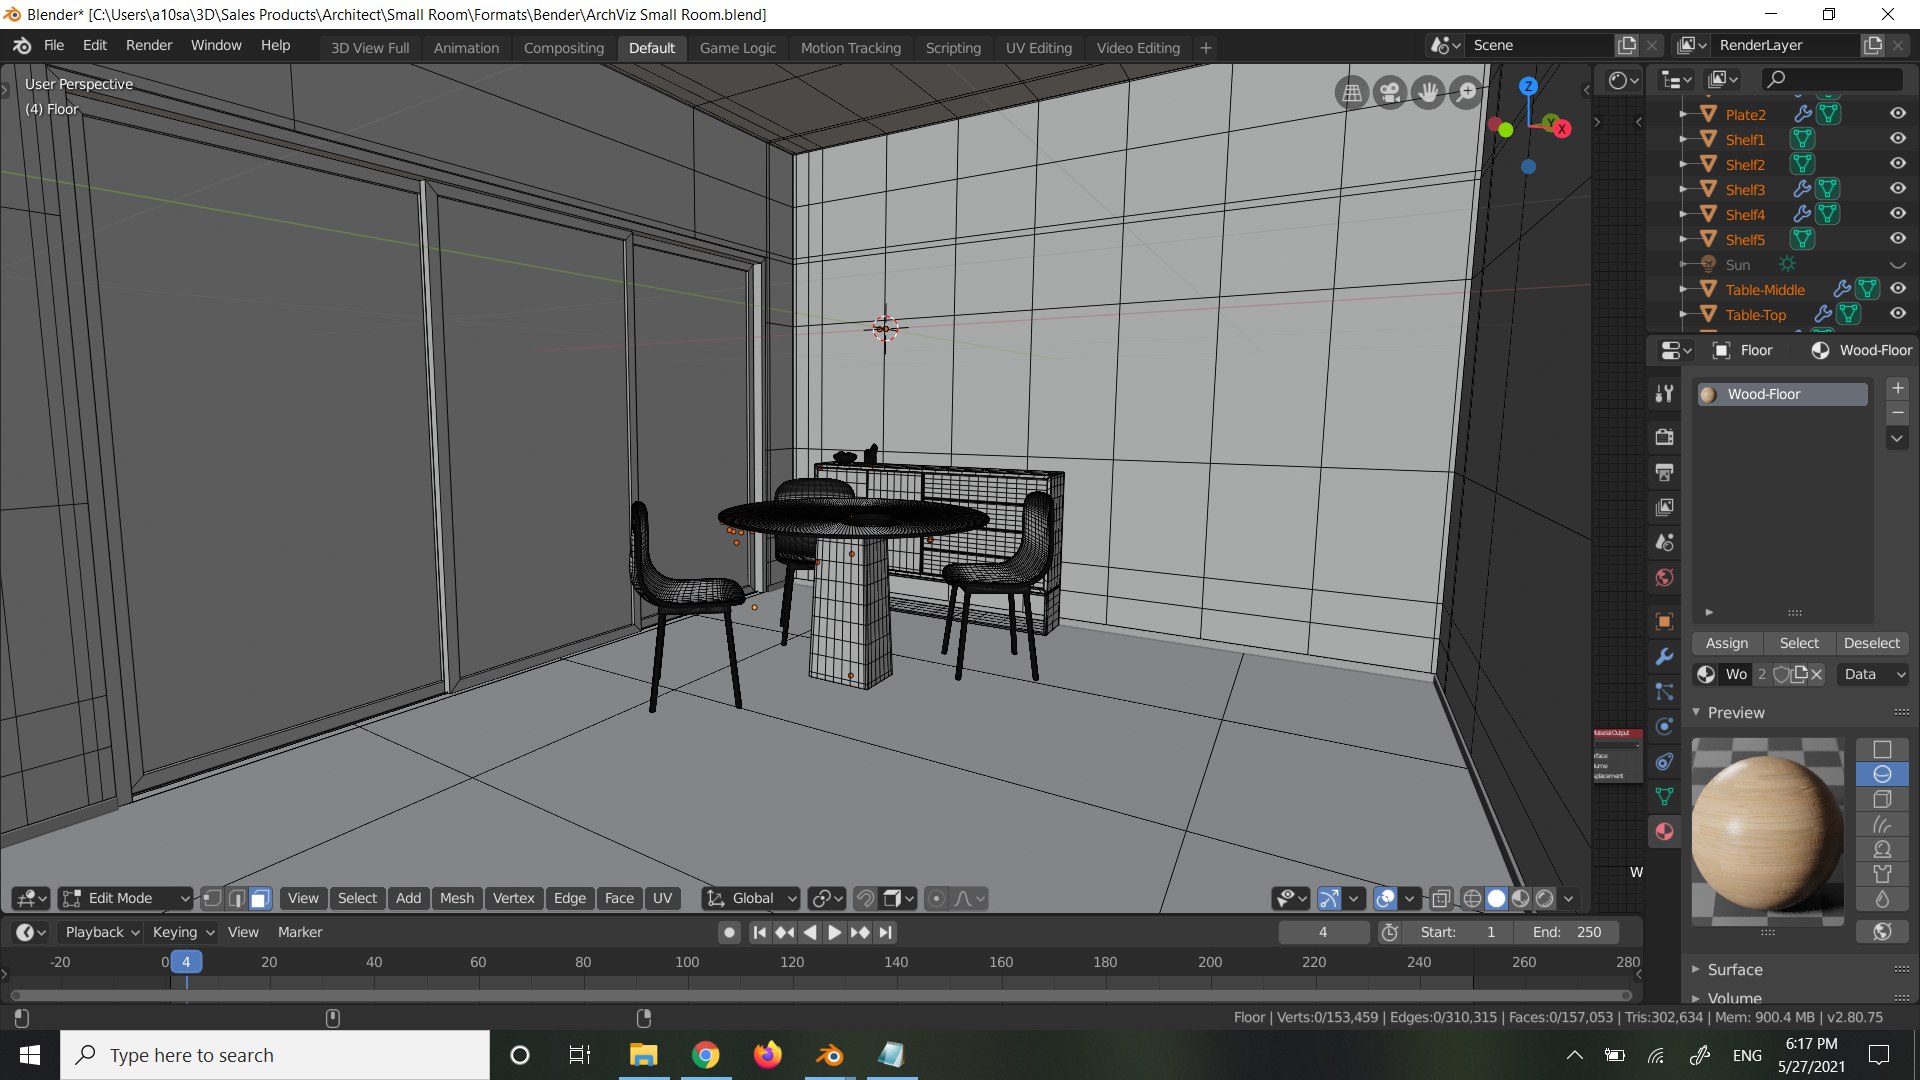The width and height of the screenshot is (1920, 1080).
Task: Switch to wireframe viewport shading
Action: 1472,898
